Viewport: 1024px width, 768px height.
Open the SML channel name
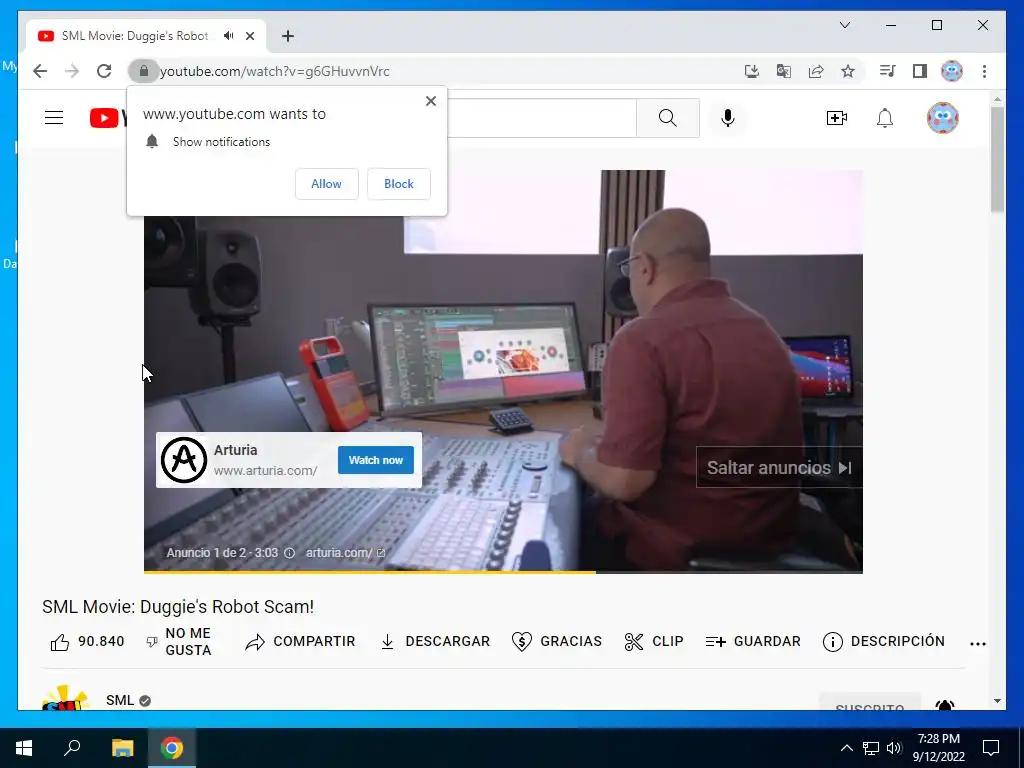click(x=120, y=700)
